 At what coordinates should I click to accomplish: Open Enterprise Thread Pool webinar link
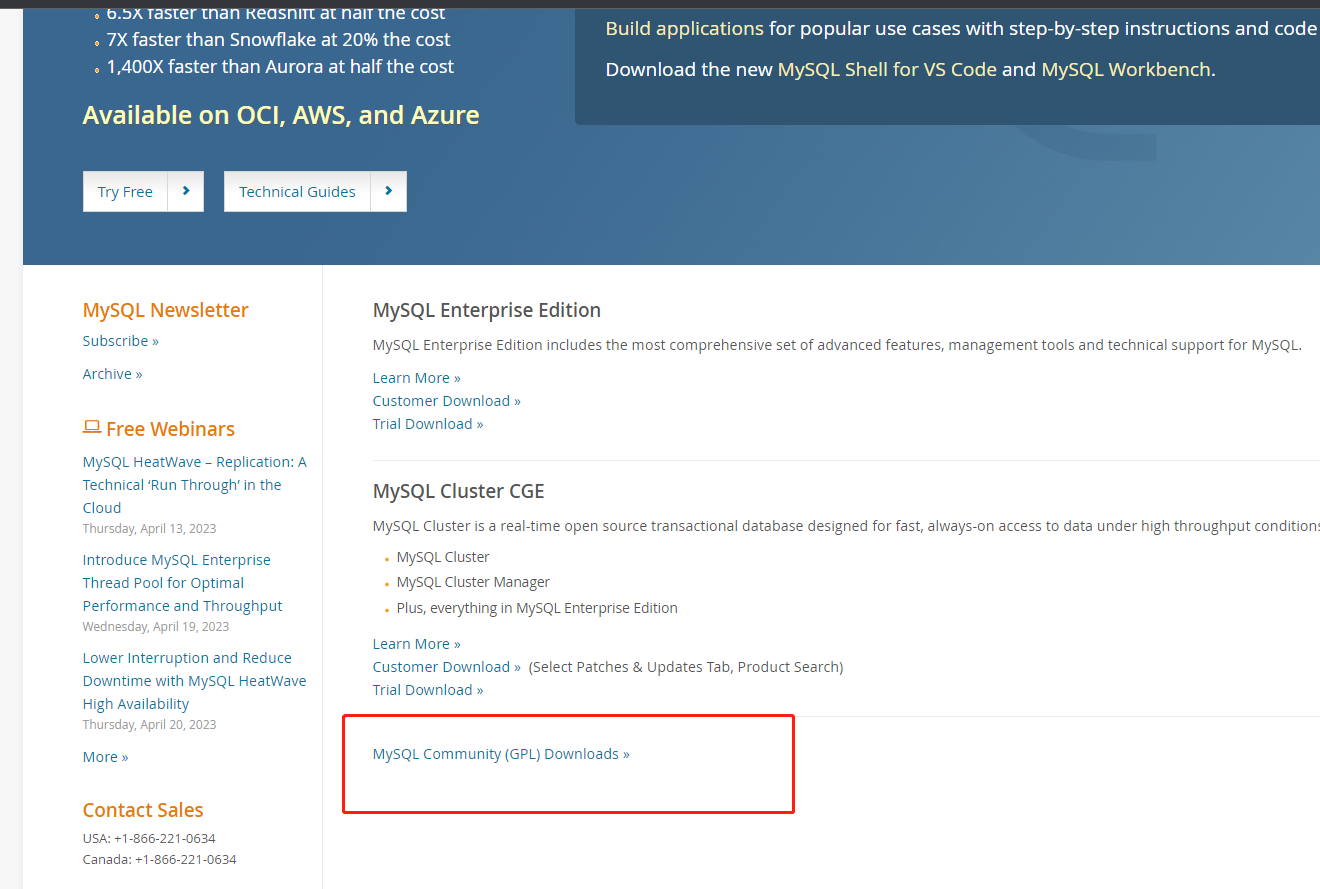(183, 583)
